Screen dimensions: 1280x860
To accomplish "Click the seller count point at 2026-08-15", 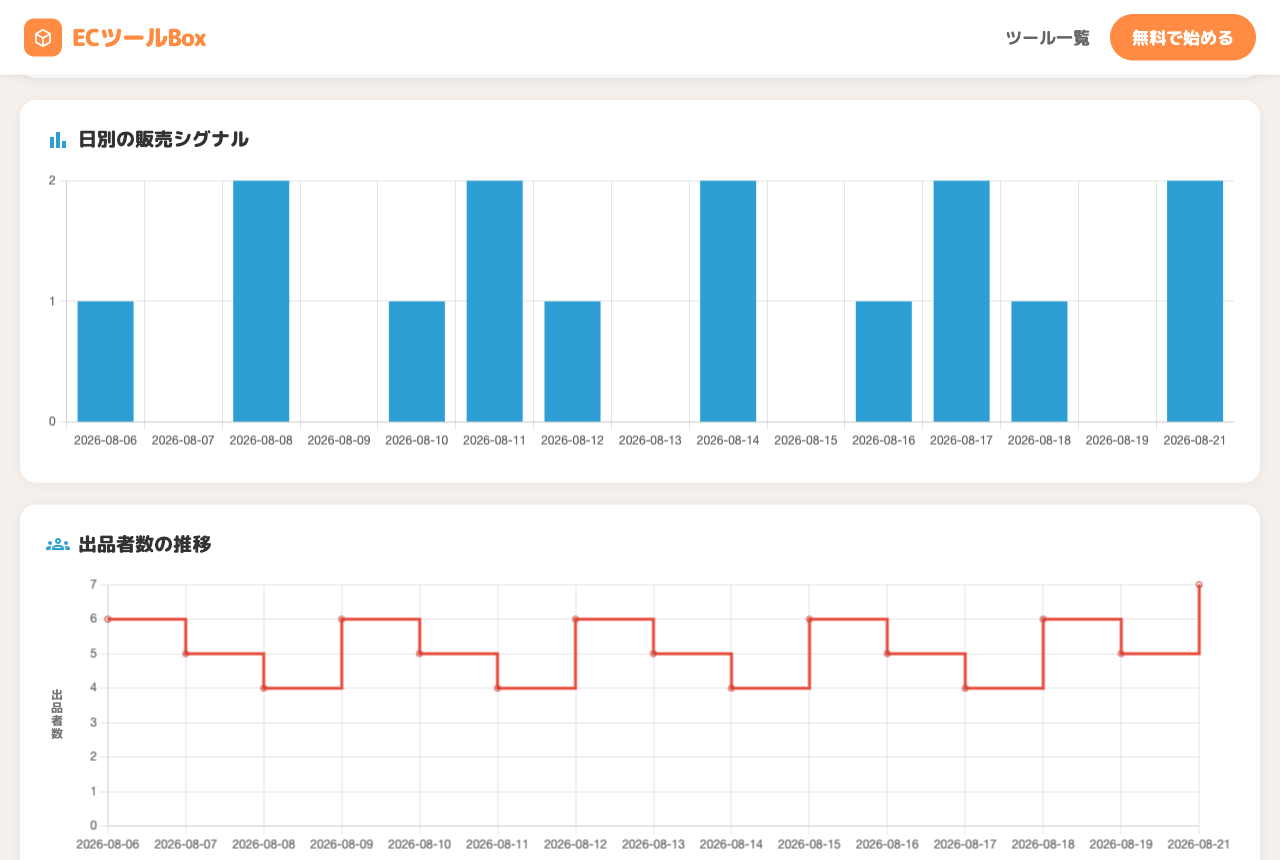I will (809, 619).
